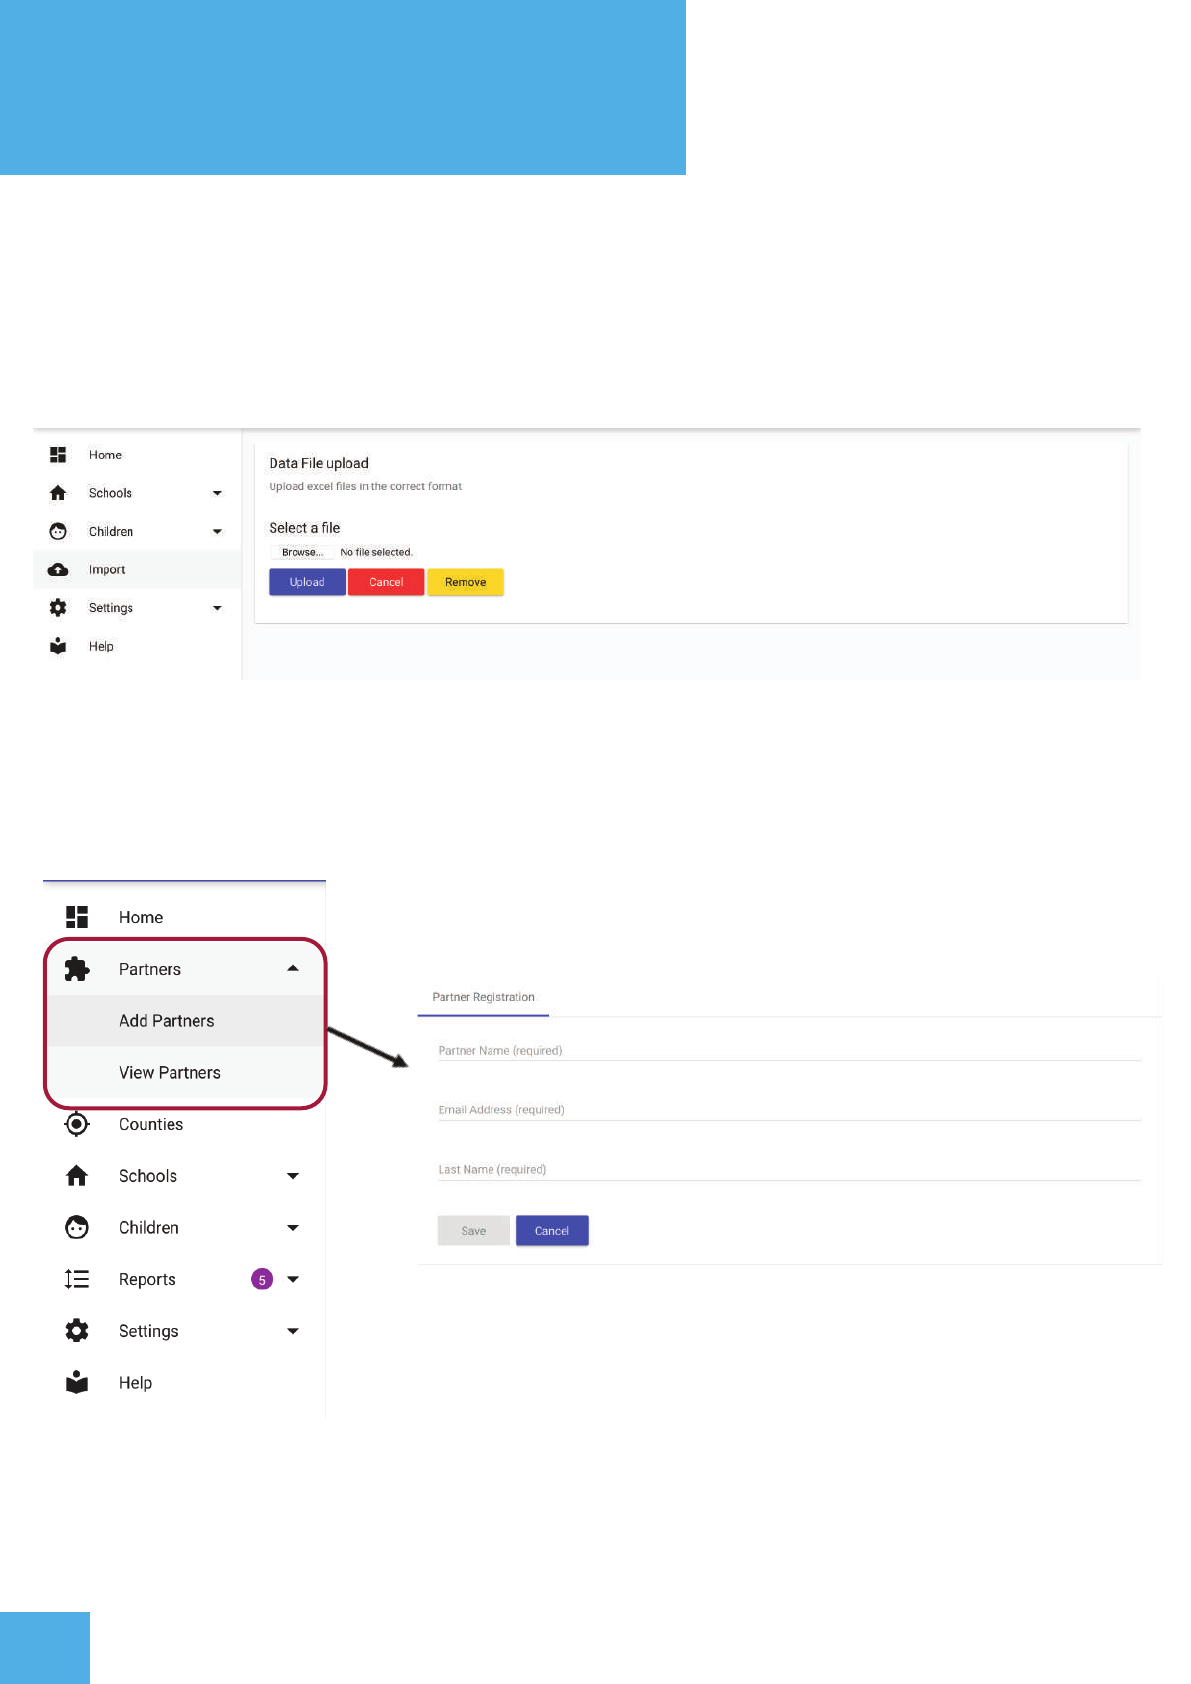The width and height of the screenshot is (1191, 1684).
Task: Click the Help book icon in lower sidebar
Action: (77, 1382)
